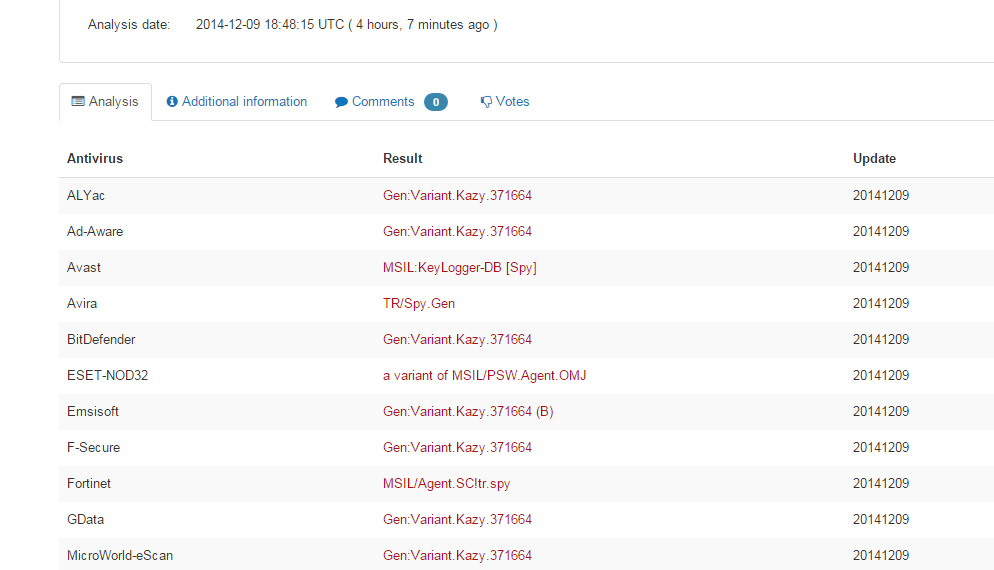Click the Avast update date 20141209
The height and width of the screenshot is (570, 994).
[881, 268]
